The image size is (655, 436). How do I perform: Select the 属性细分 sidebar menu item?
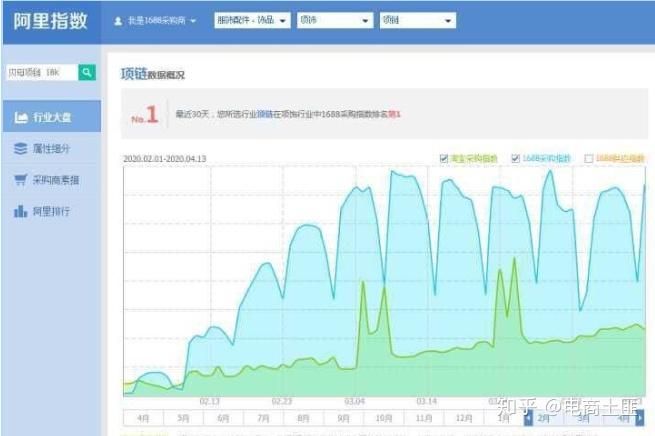(x=52, y=148)
